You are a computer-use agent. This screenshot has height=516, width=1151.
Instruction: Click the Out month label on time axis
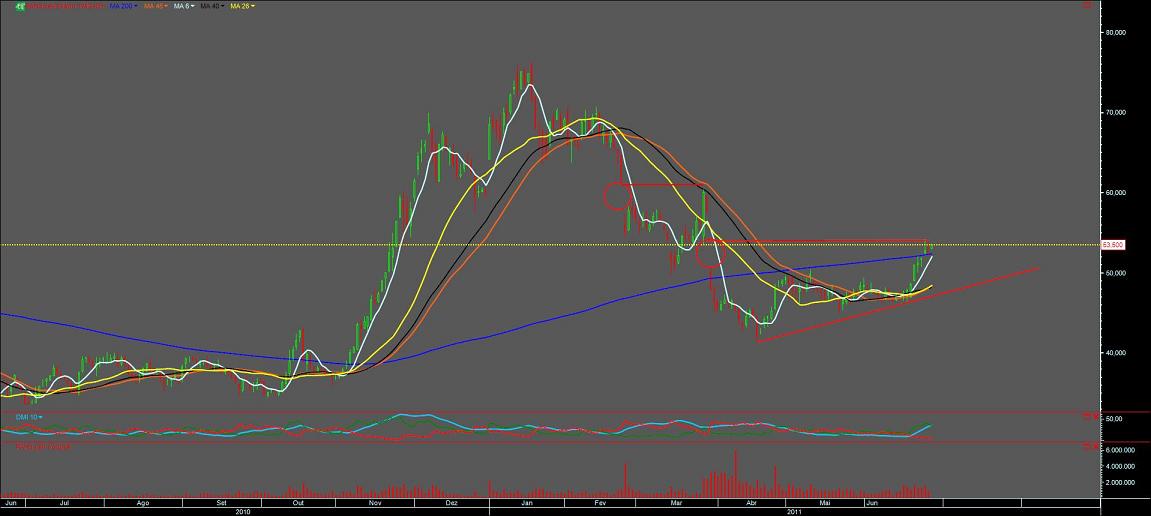tap(298, 504)
